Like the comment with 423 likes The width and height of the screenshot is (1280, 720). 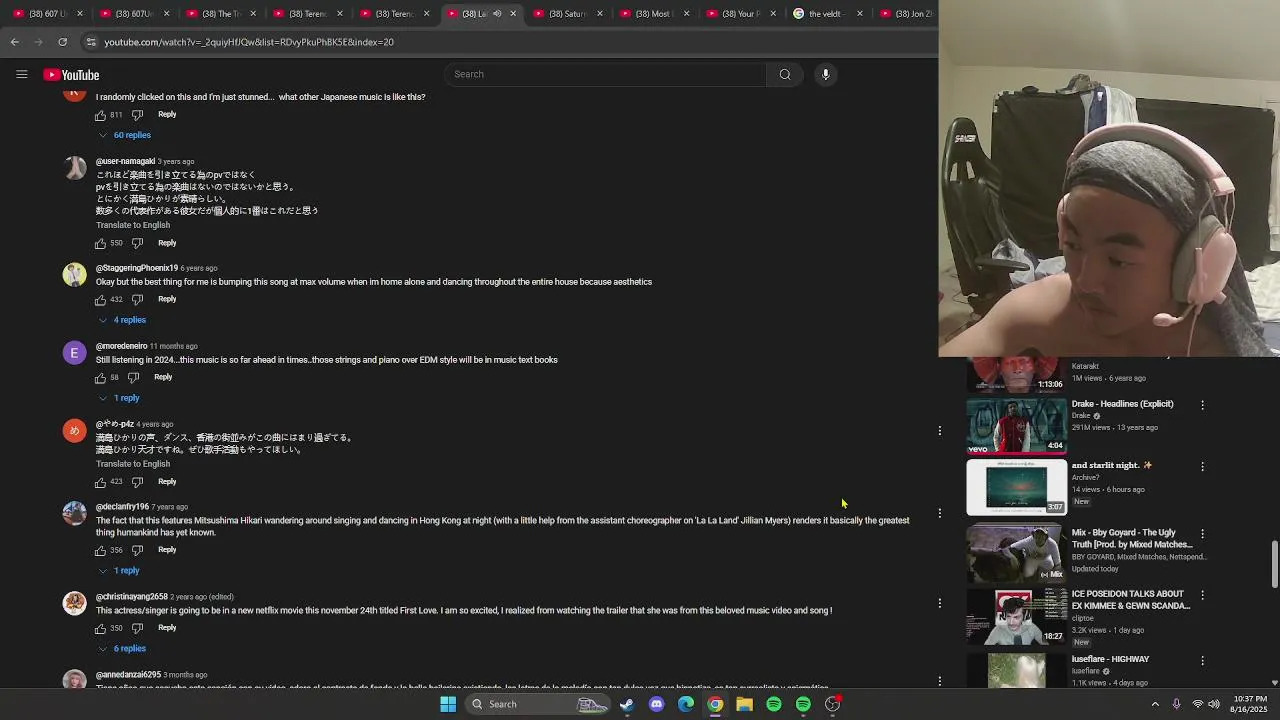[x=100, y=482]
